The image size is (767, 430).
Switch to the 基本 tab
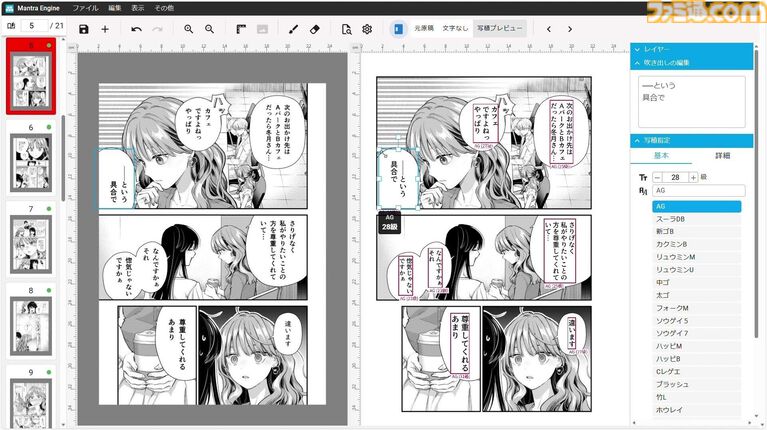point(661,156)
